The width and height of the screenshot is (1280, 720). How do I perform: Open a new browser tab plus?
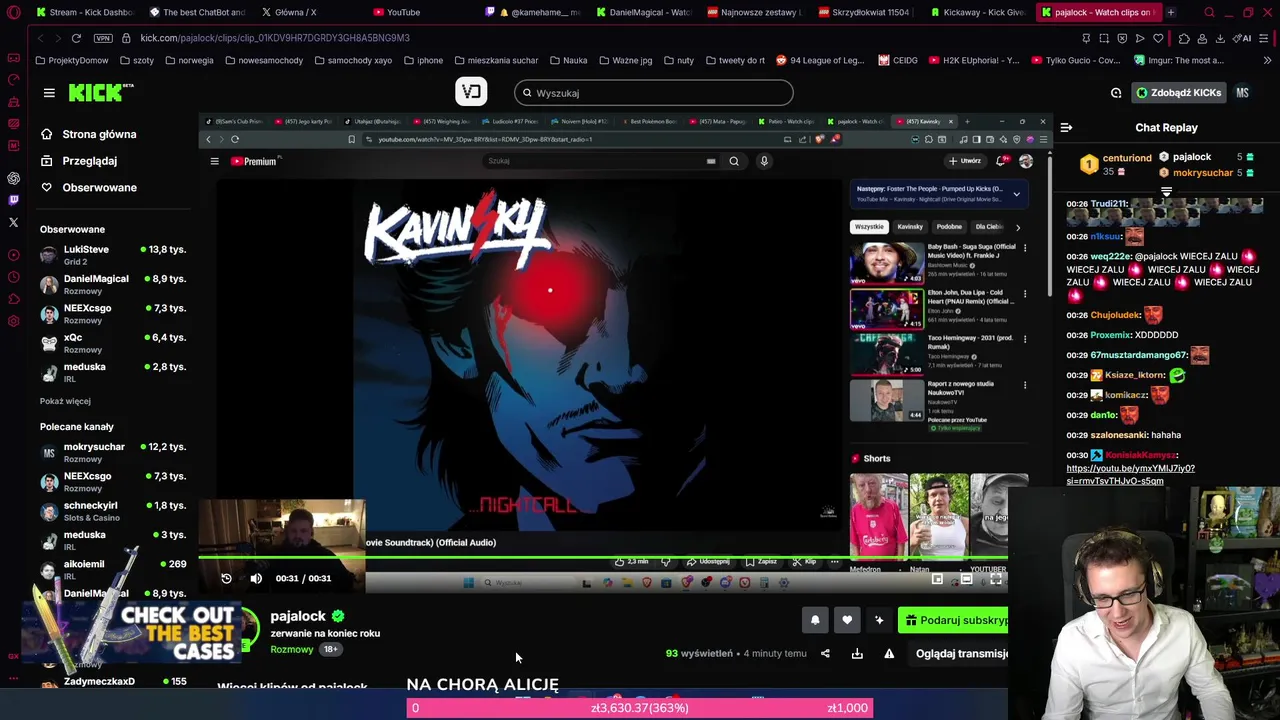pyautogui.click(x=1171, y=12)
